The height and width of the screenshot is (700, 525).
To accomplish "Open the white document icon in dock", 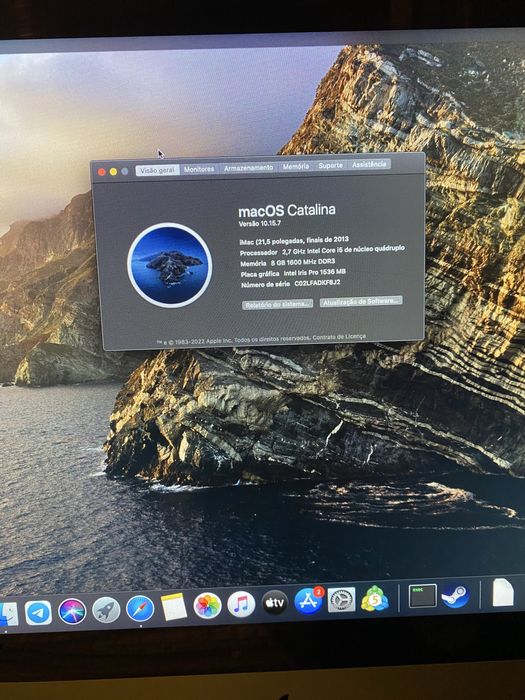I will [x=503, y=593].
